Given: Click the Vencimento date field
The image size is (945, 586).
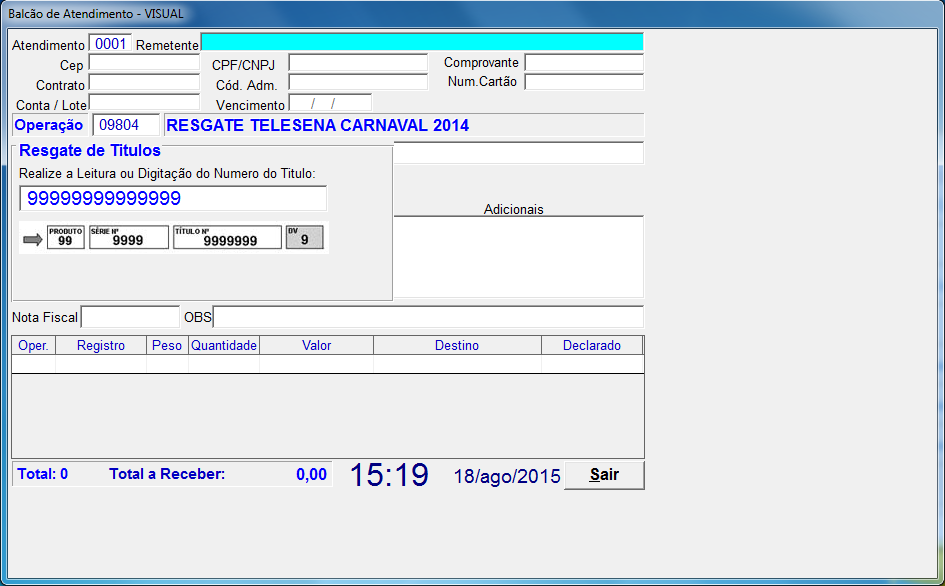Looking at the screenshot, I should (330, 102).
